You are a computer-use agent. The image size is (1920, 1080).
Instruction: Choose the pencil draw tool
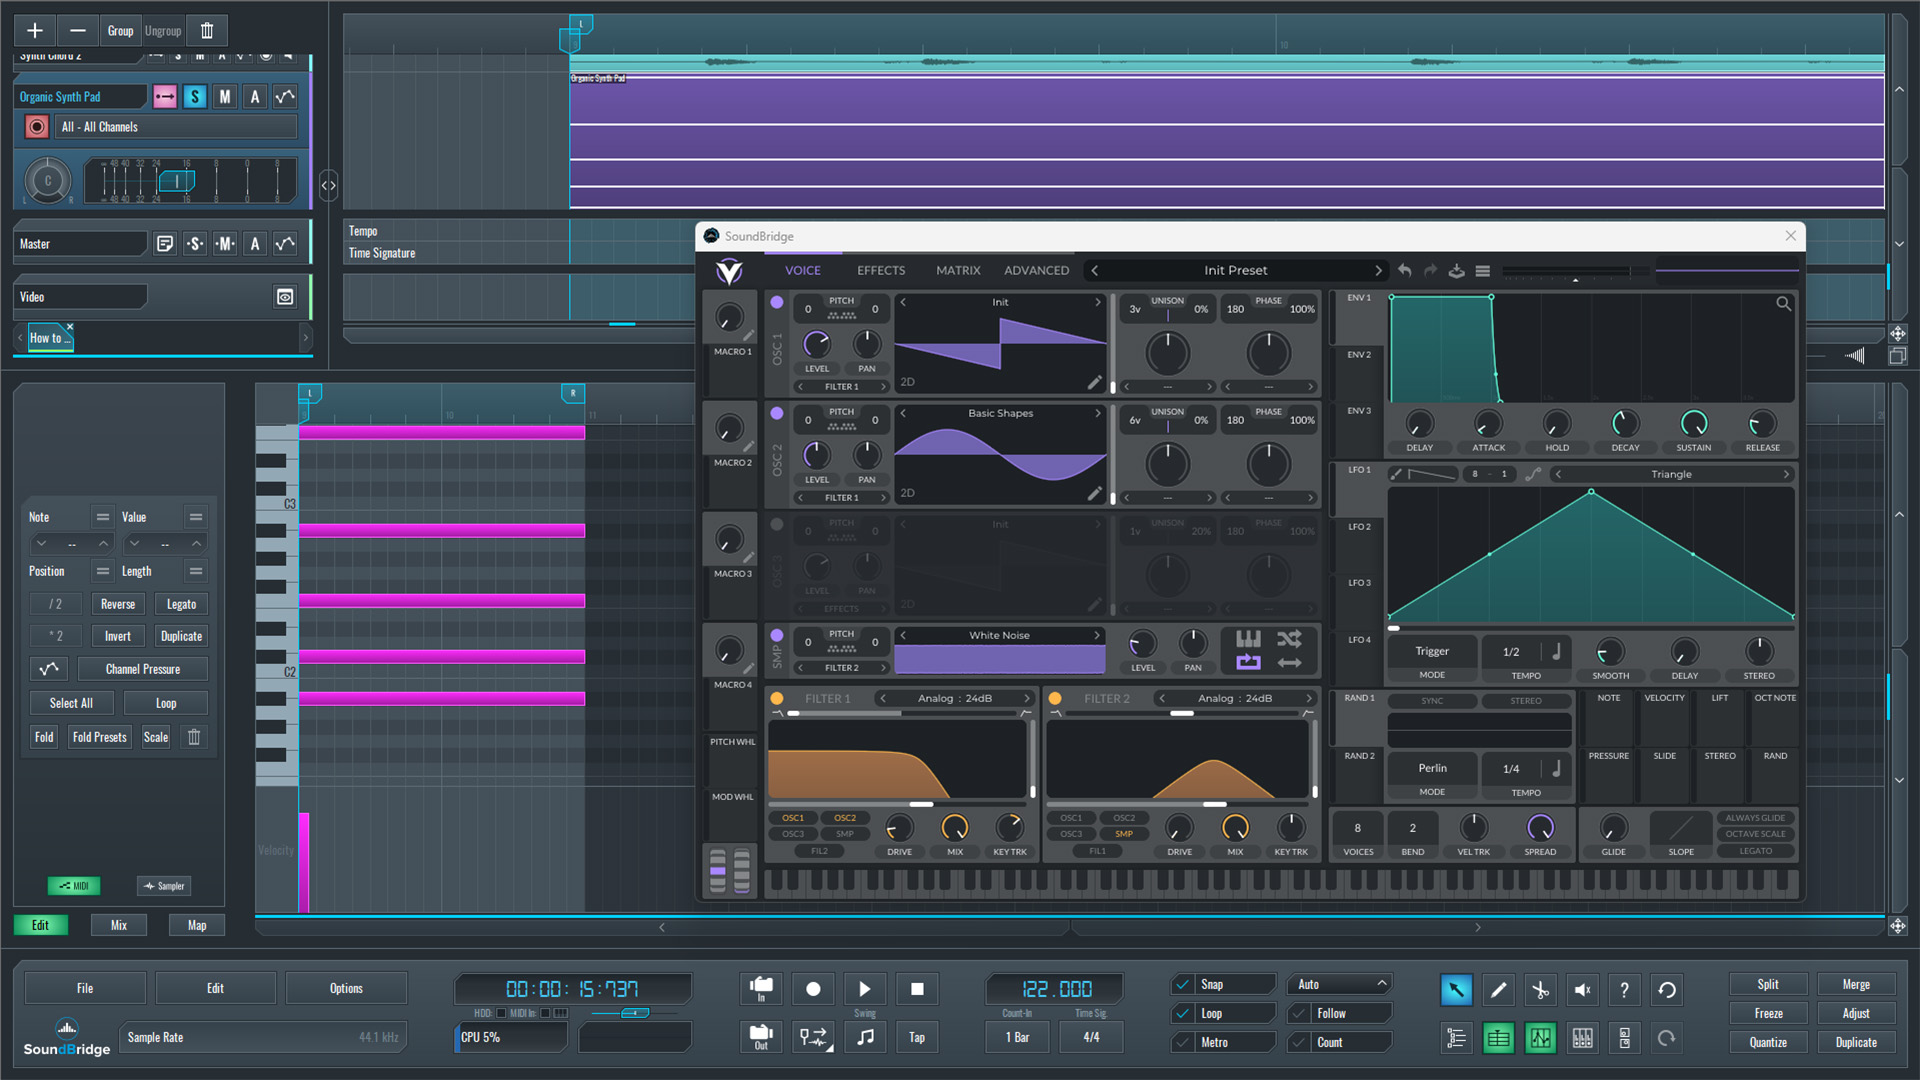coord(1498,990)
